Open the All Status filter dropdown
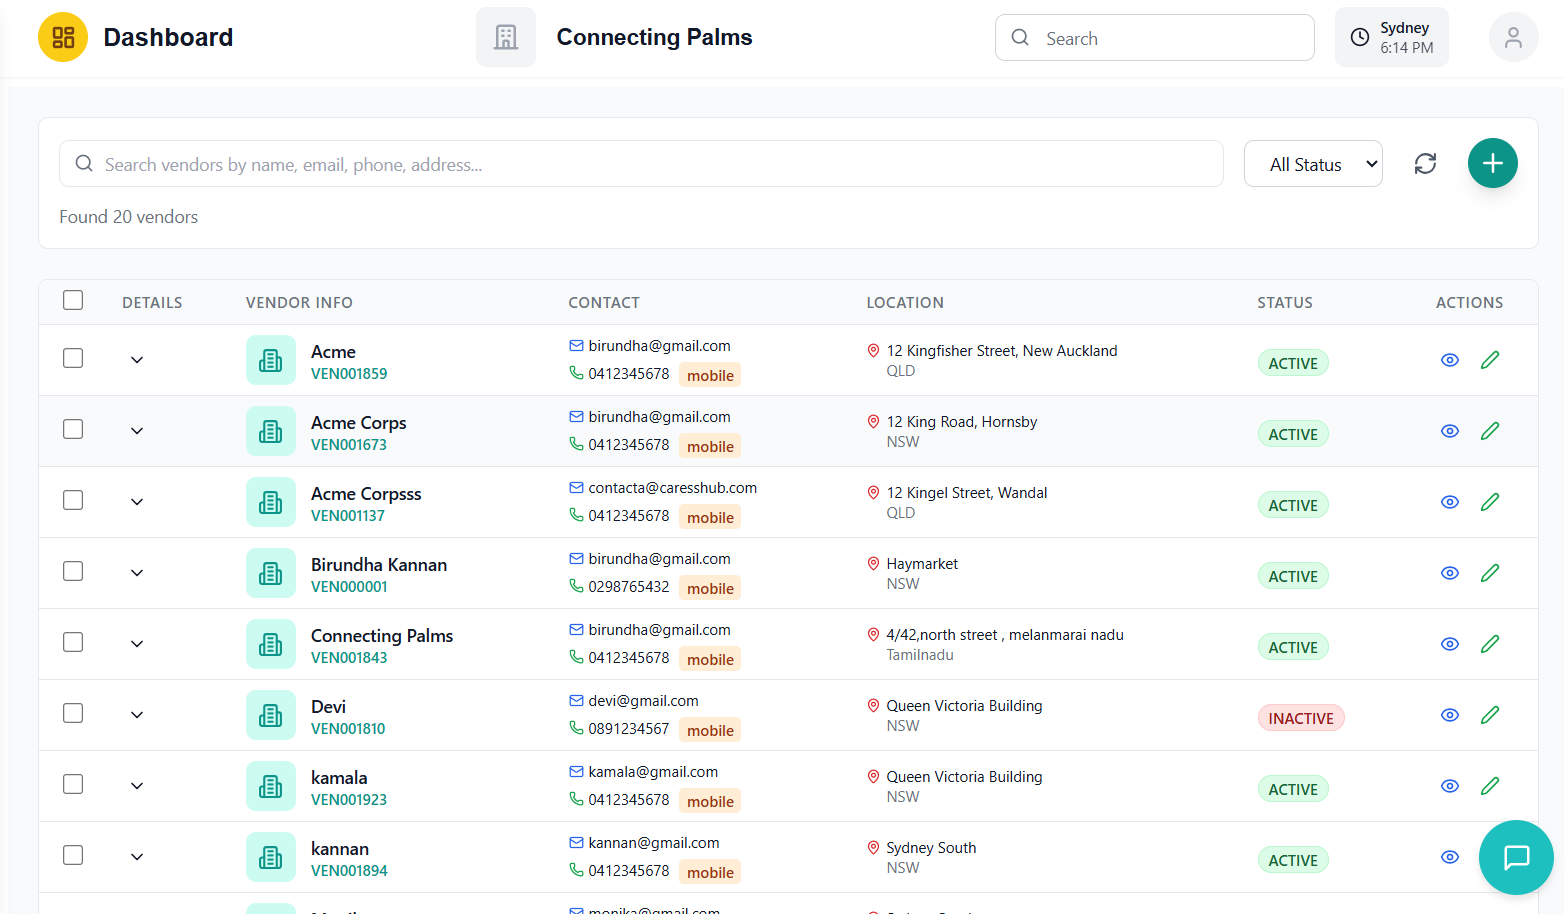This screenshot has height=914, width=1564. click(1313, 163)
